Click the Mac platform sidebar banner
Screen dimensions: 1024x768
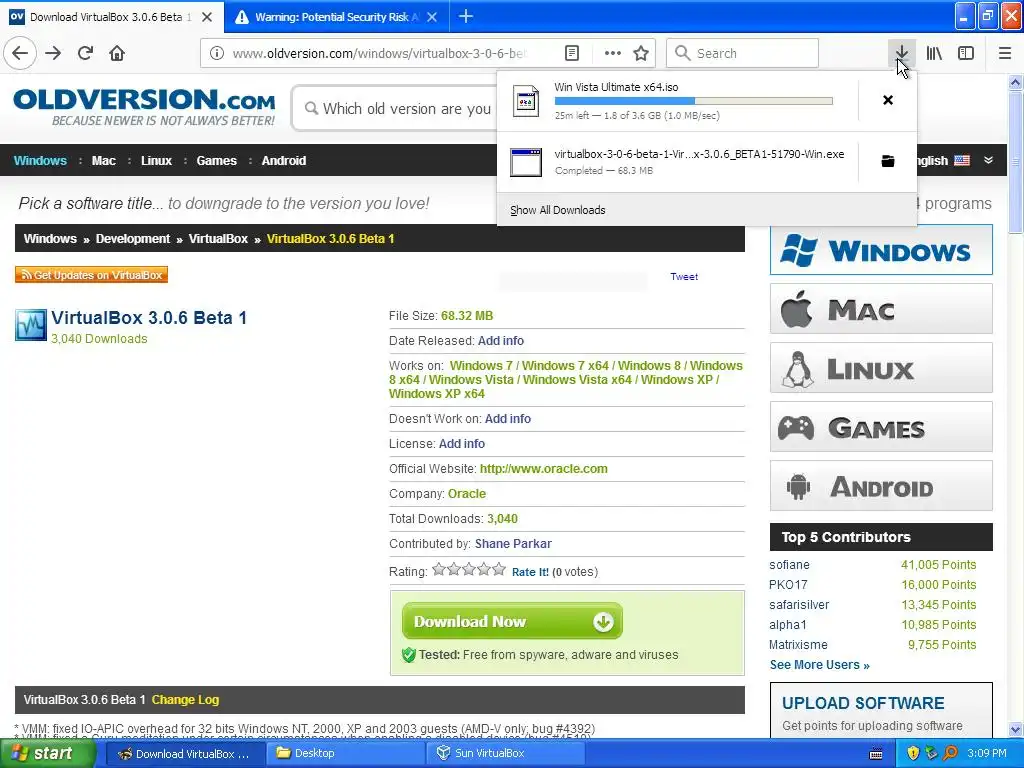click(x=881, y=309)
